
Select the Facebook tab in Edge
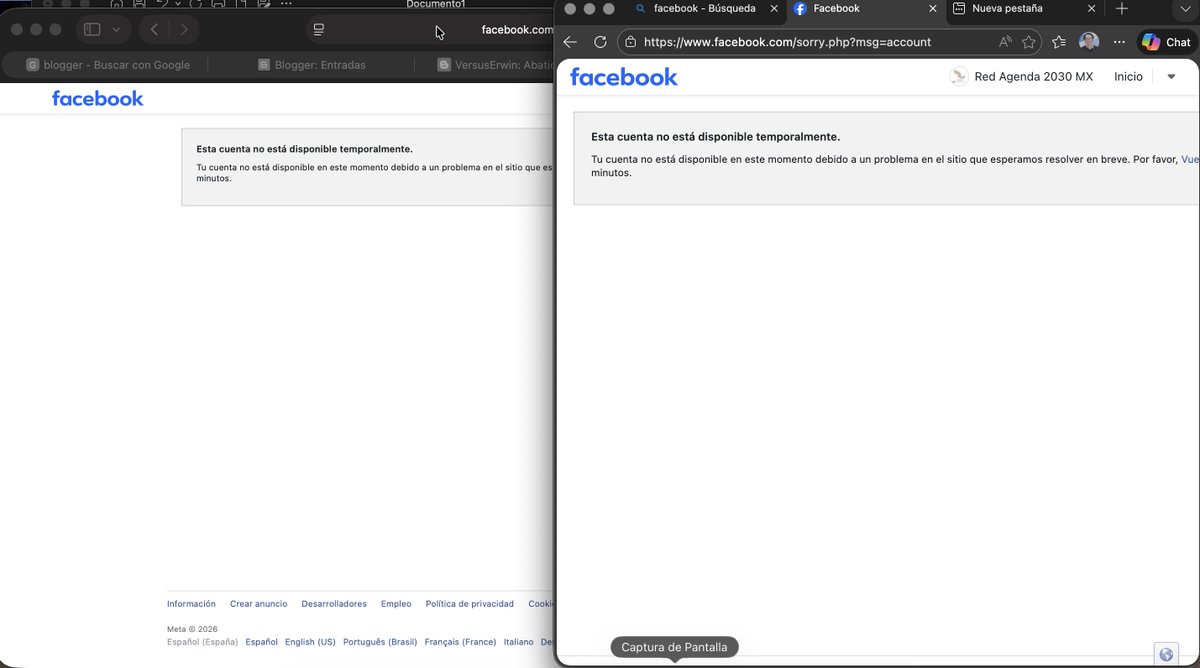click(x=865, y=8)
